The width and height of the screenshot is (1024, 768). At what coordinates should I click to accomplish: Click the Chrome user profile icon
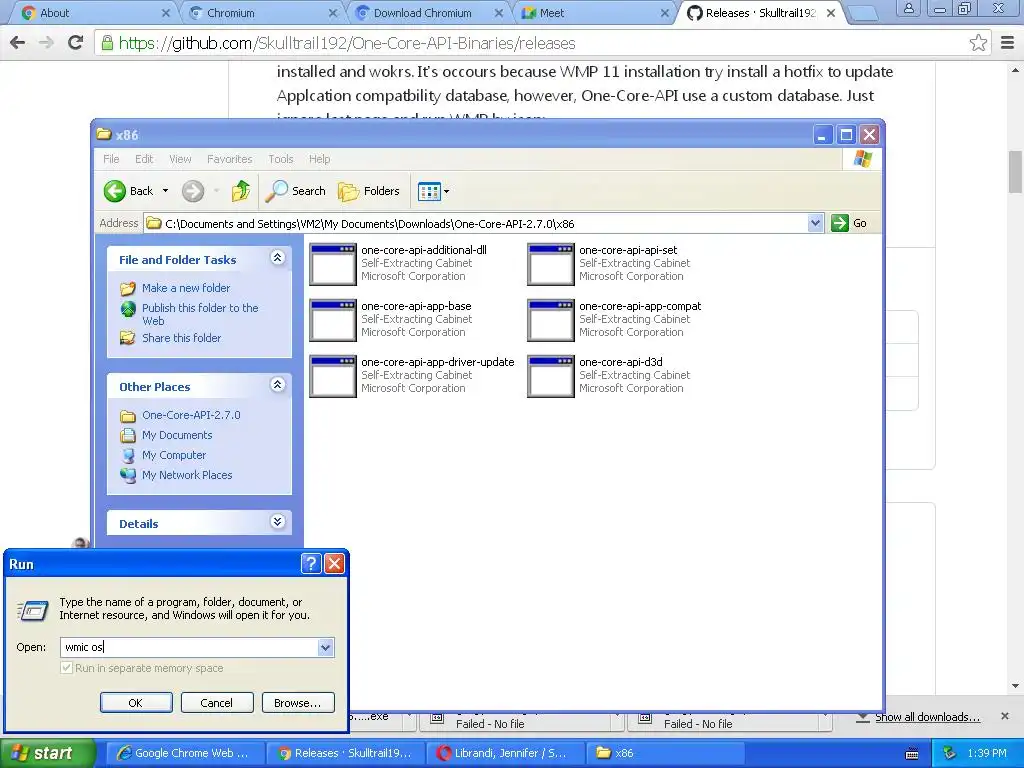(x=908, y=8)
